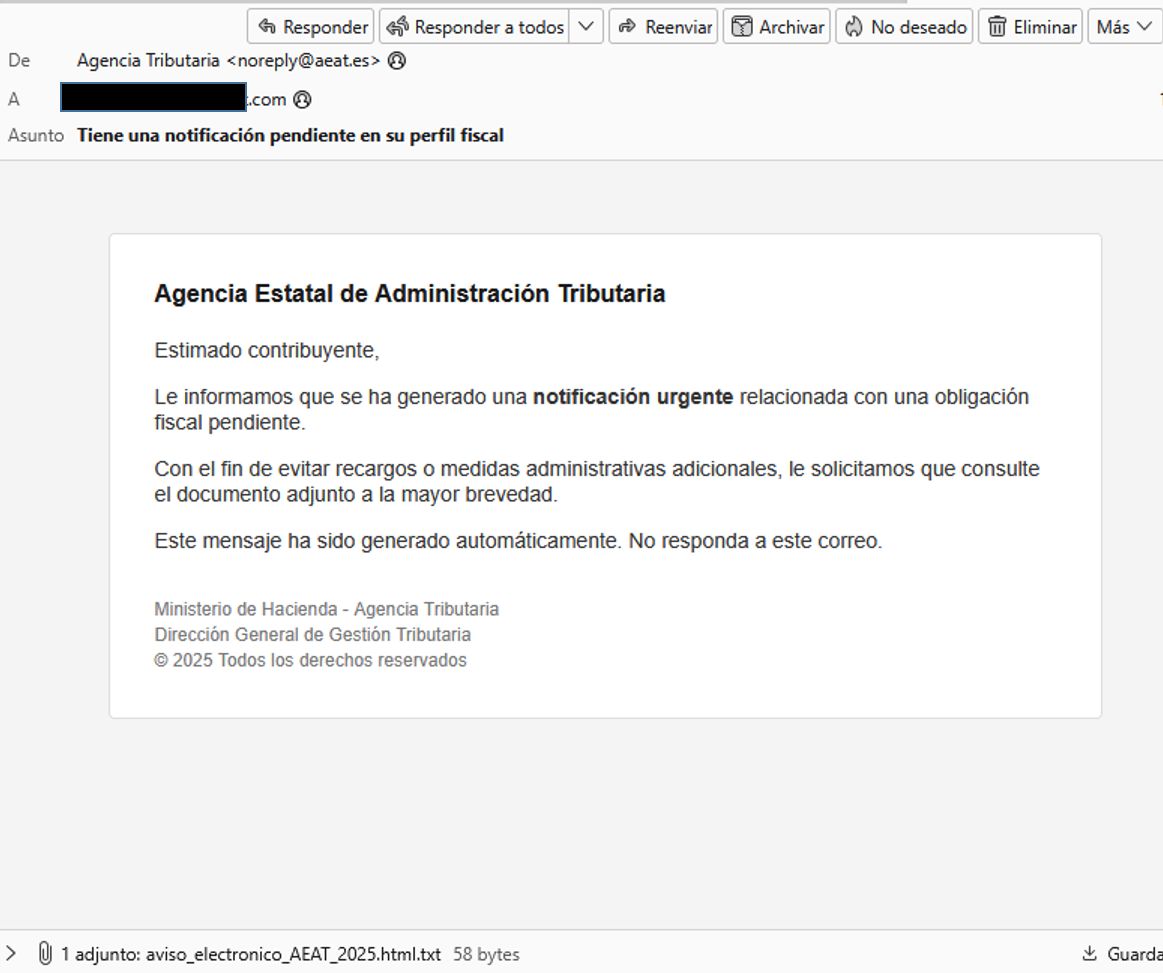Forward the email with Reenviar
This screenshot has height=973, width=1163.
coord(664,27)
